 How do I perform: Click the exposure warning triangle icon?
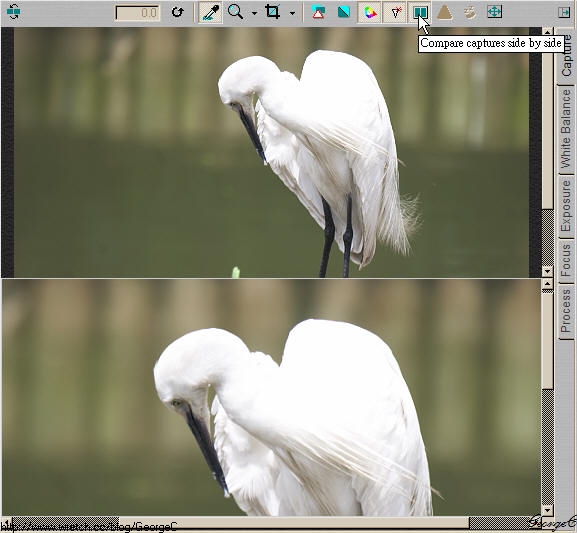tap(318, 13)
